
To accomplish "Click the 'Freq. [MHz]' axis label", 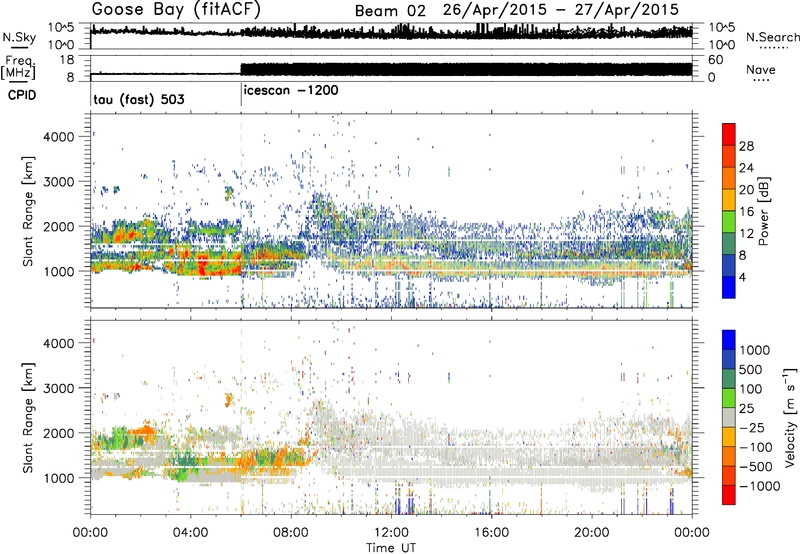I will point(19,67).
